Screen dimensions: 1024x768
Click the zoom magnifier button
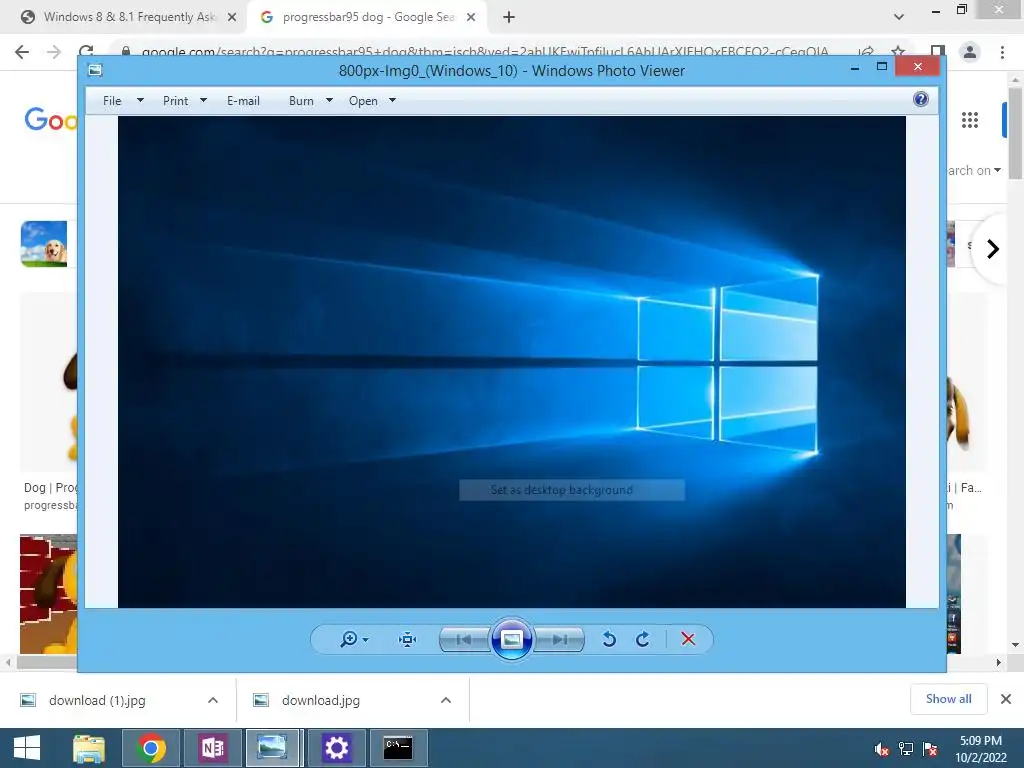point(349,639)
